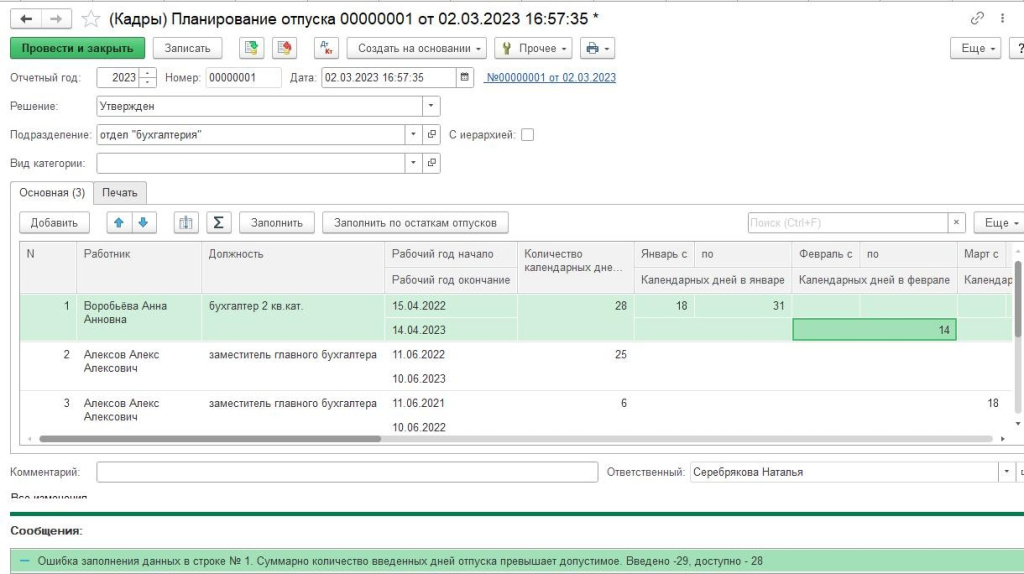
Task: Click the "Провести и закрыть" button
Action: pos(77,48)
